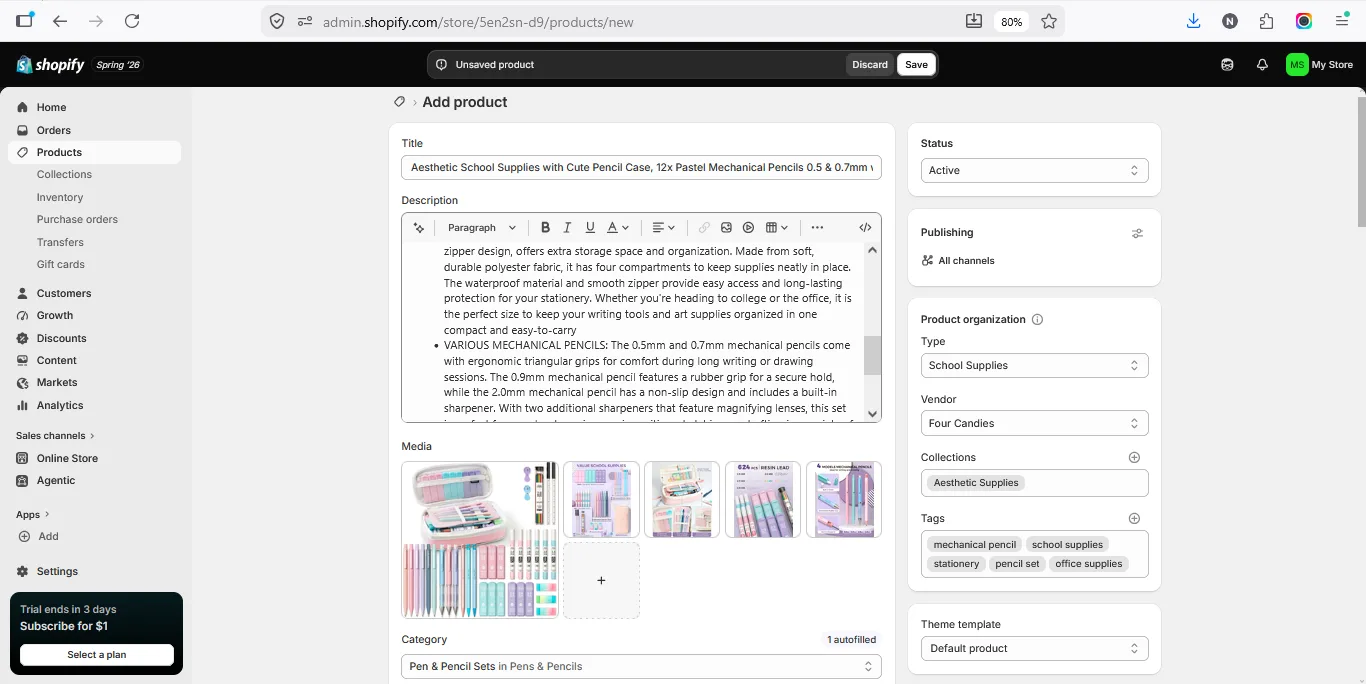Switch description to HTML code view
Image resolution: width=1366 pixels, height=684 pixels.
pyautogui.click(x=865, y=228)
